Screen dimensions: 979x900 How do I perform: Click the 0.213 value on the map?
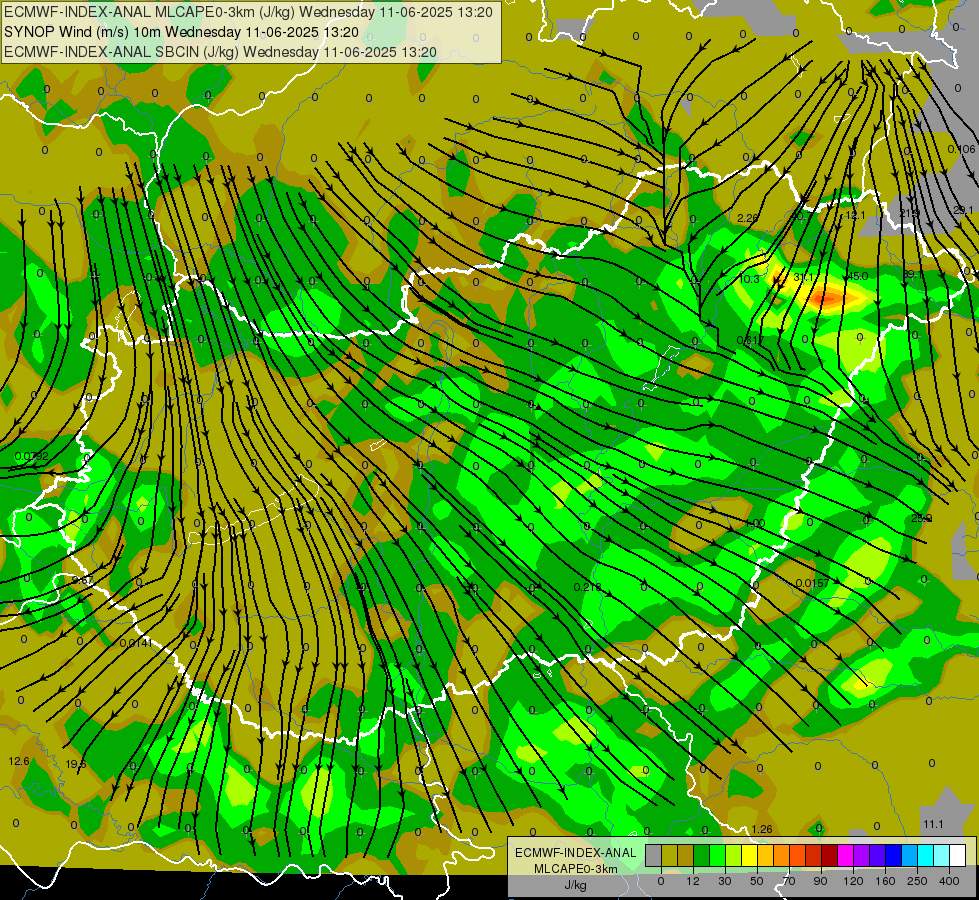pos(588,586)
